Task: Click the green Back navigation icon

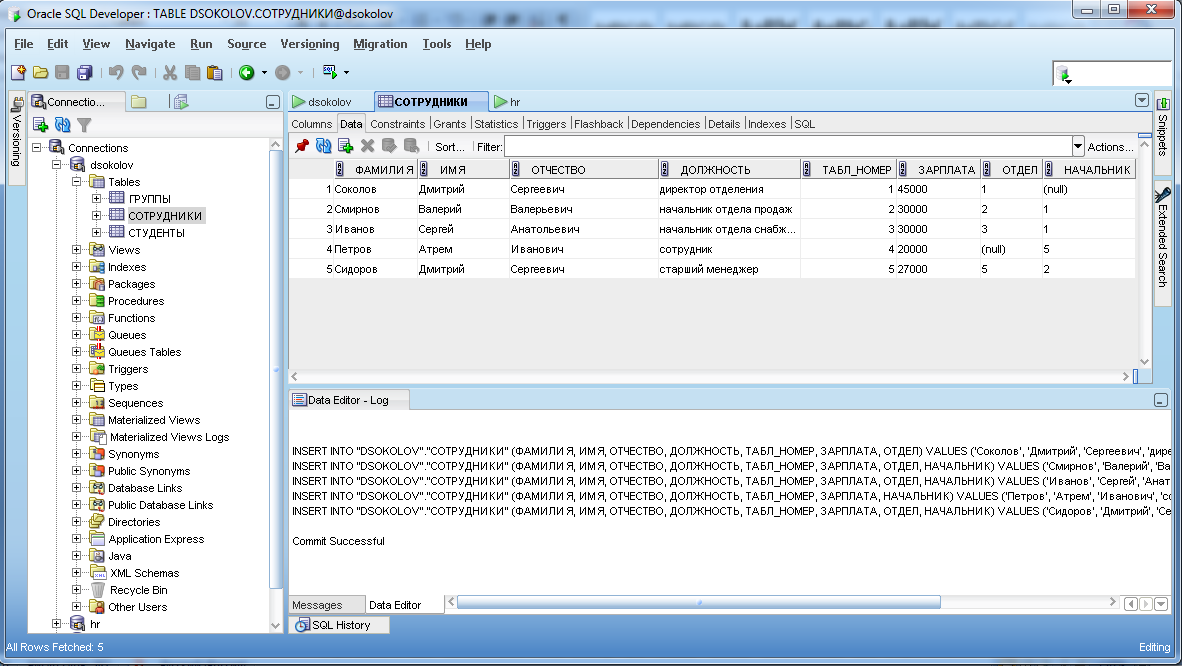Action: pyautogui.click(x=247, y=72)
